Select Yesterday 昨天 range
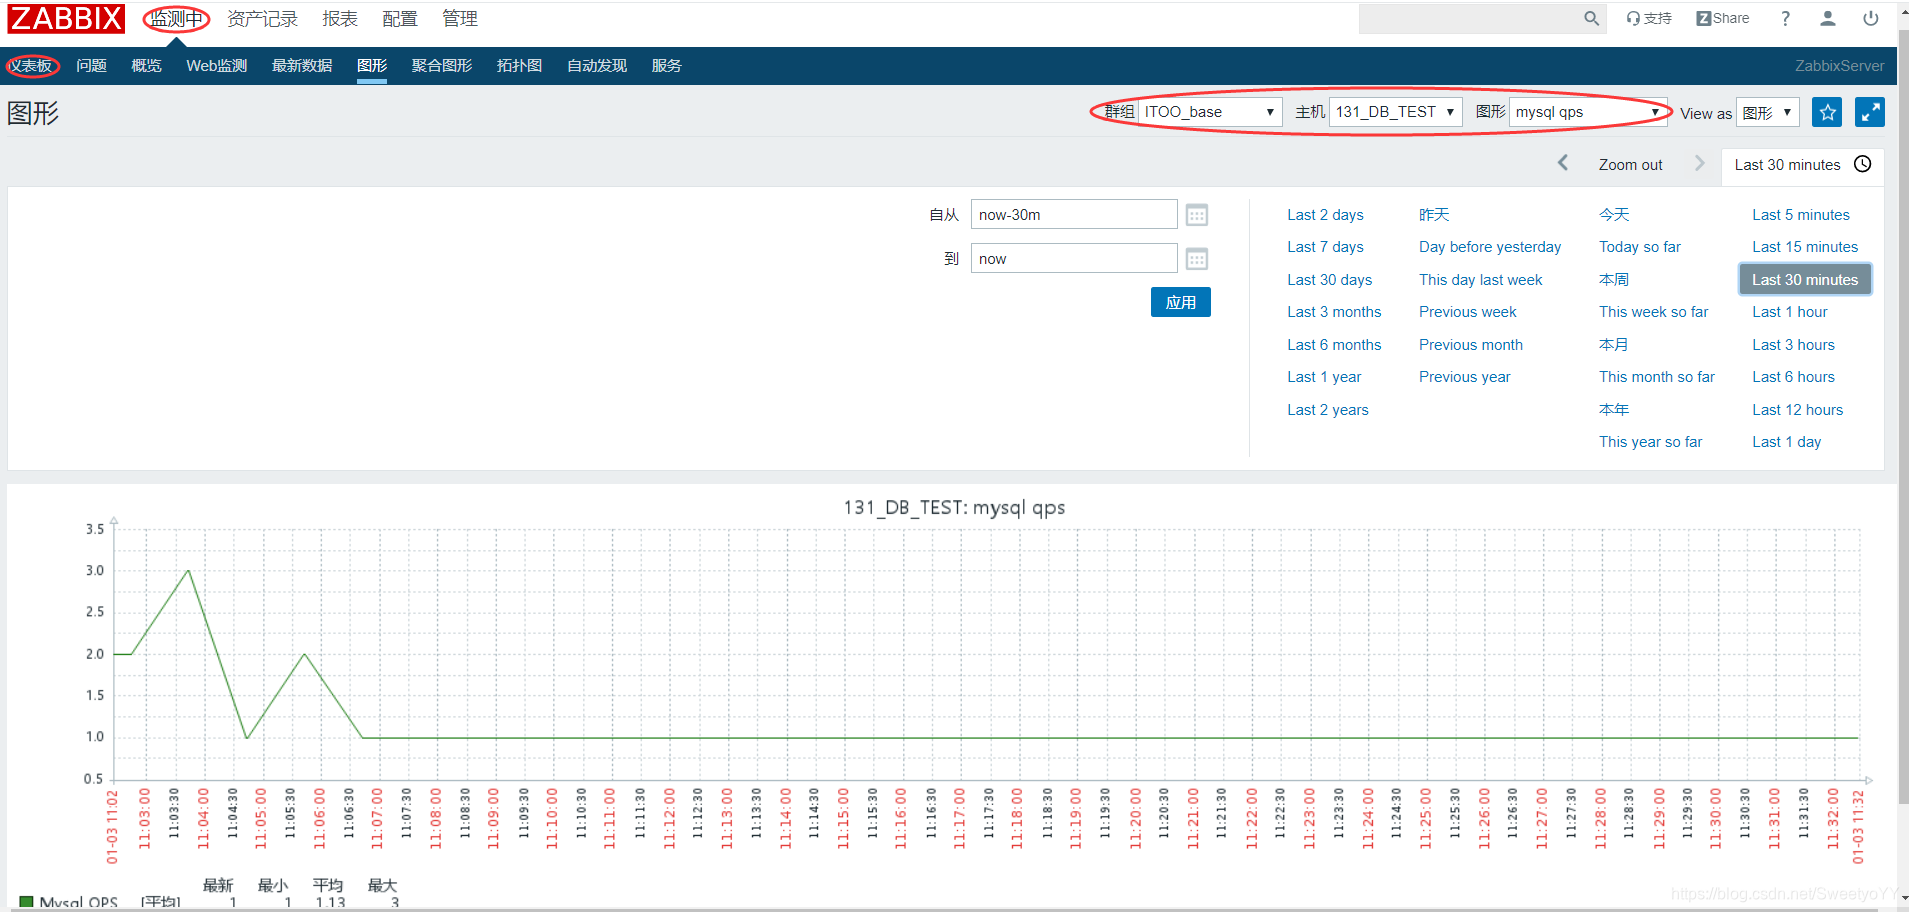 (x=1434, y=215)
